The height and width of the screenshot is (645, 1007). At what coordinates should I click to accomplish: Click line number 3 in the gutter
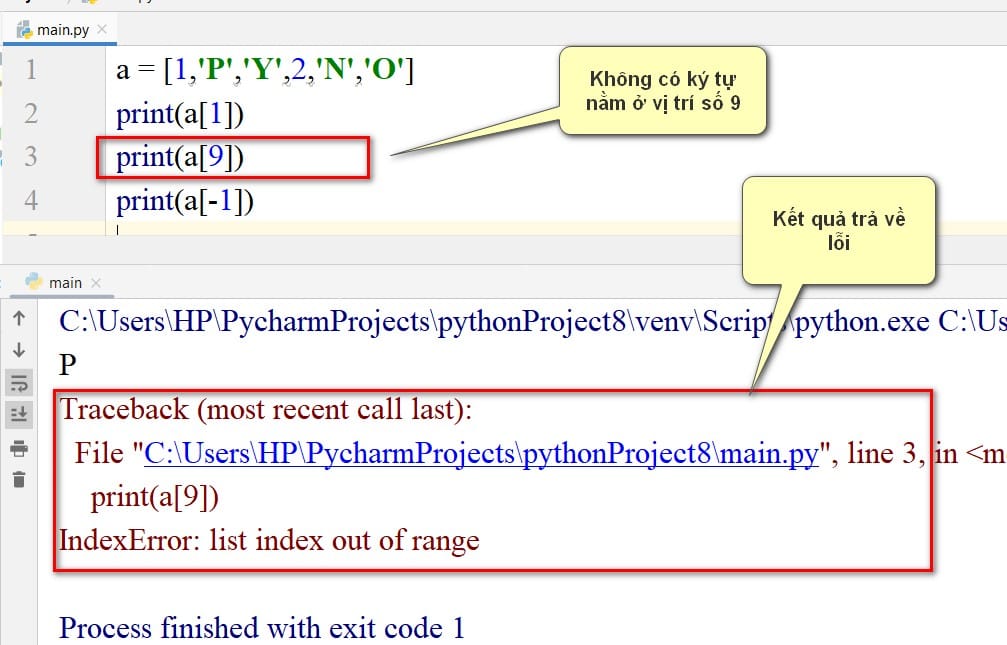point(31,156)
